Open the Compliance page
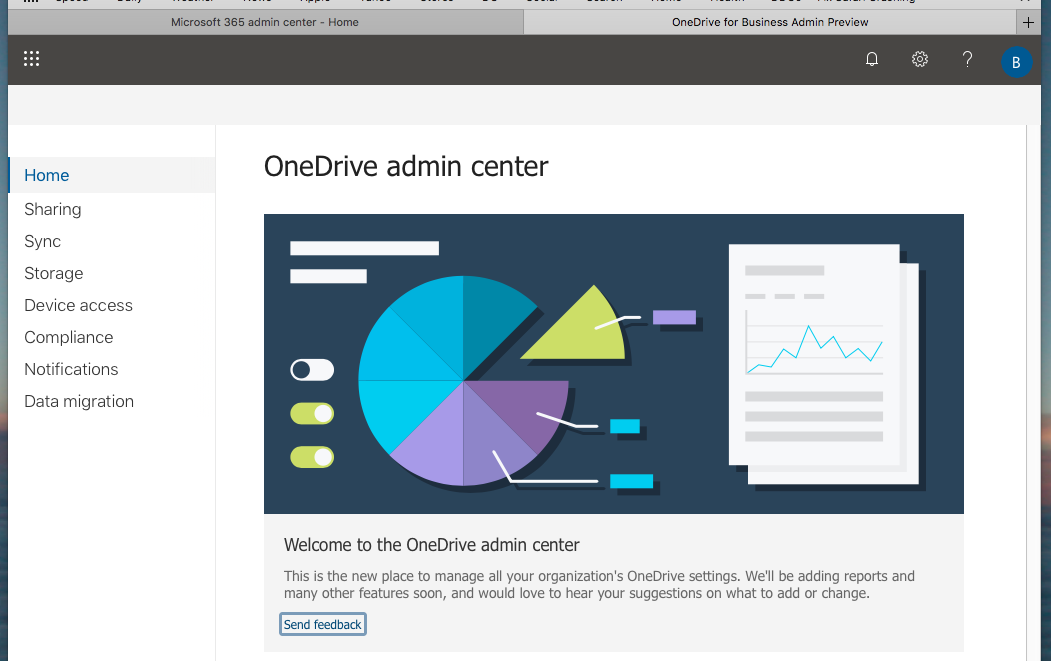Image resolution: width=1051 pixels, height=661 pixels. (x=68, y=337)
